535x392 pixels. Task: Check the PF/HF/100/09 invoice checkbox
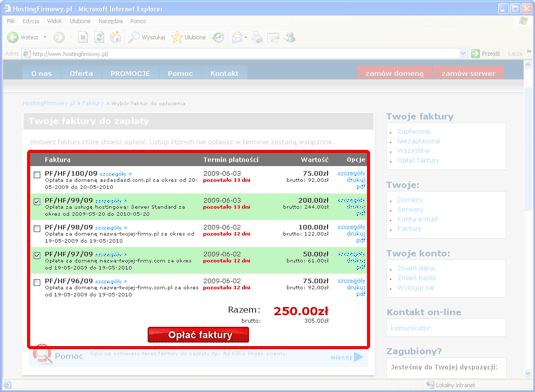click(37, 175)
